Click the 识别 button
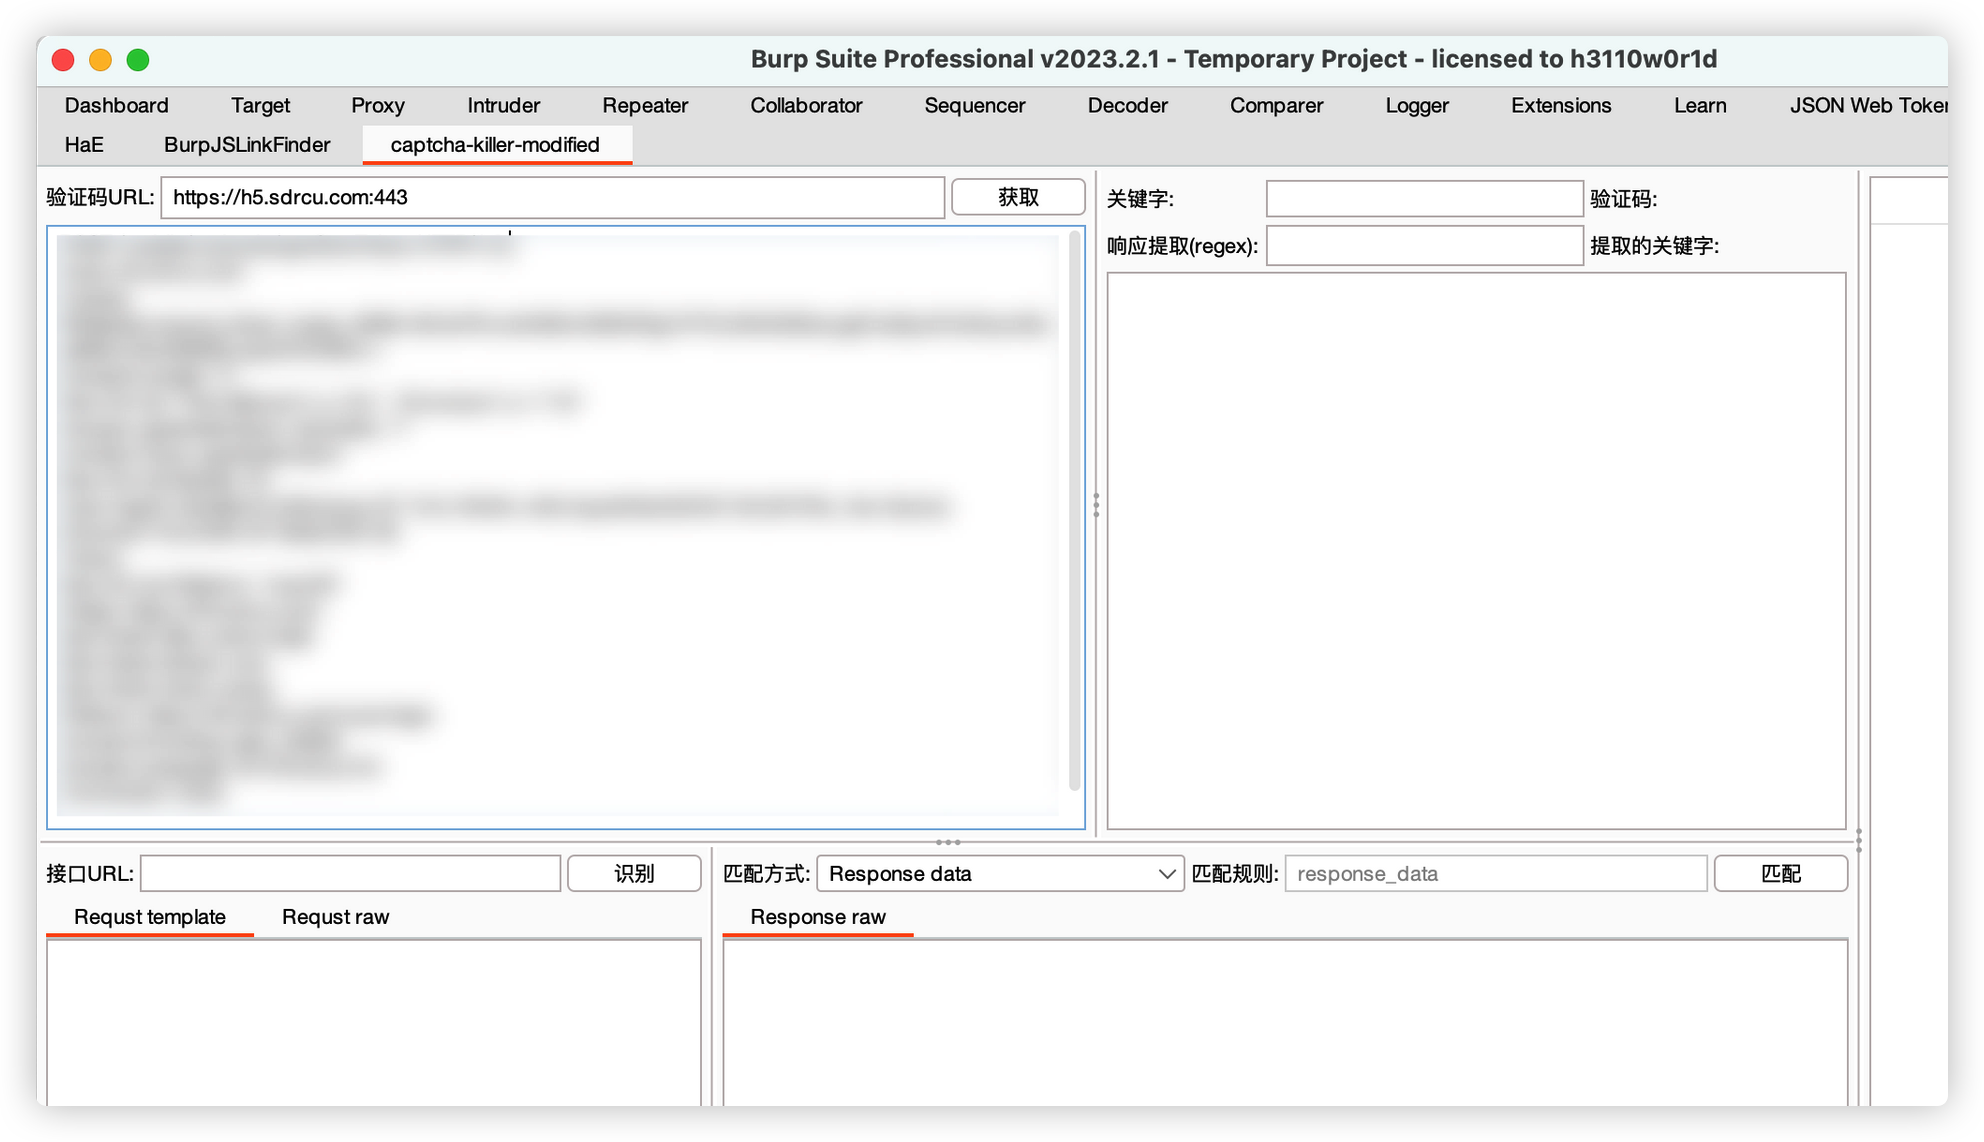This screenshot has width=1984, height=1142. coord(634,873)
